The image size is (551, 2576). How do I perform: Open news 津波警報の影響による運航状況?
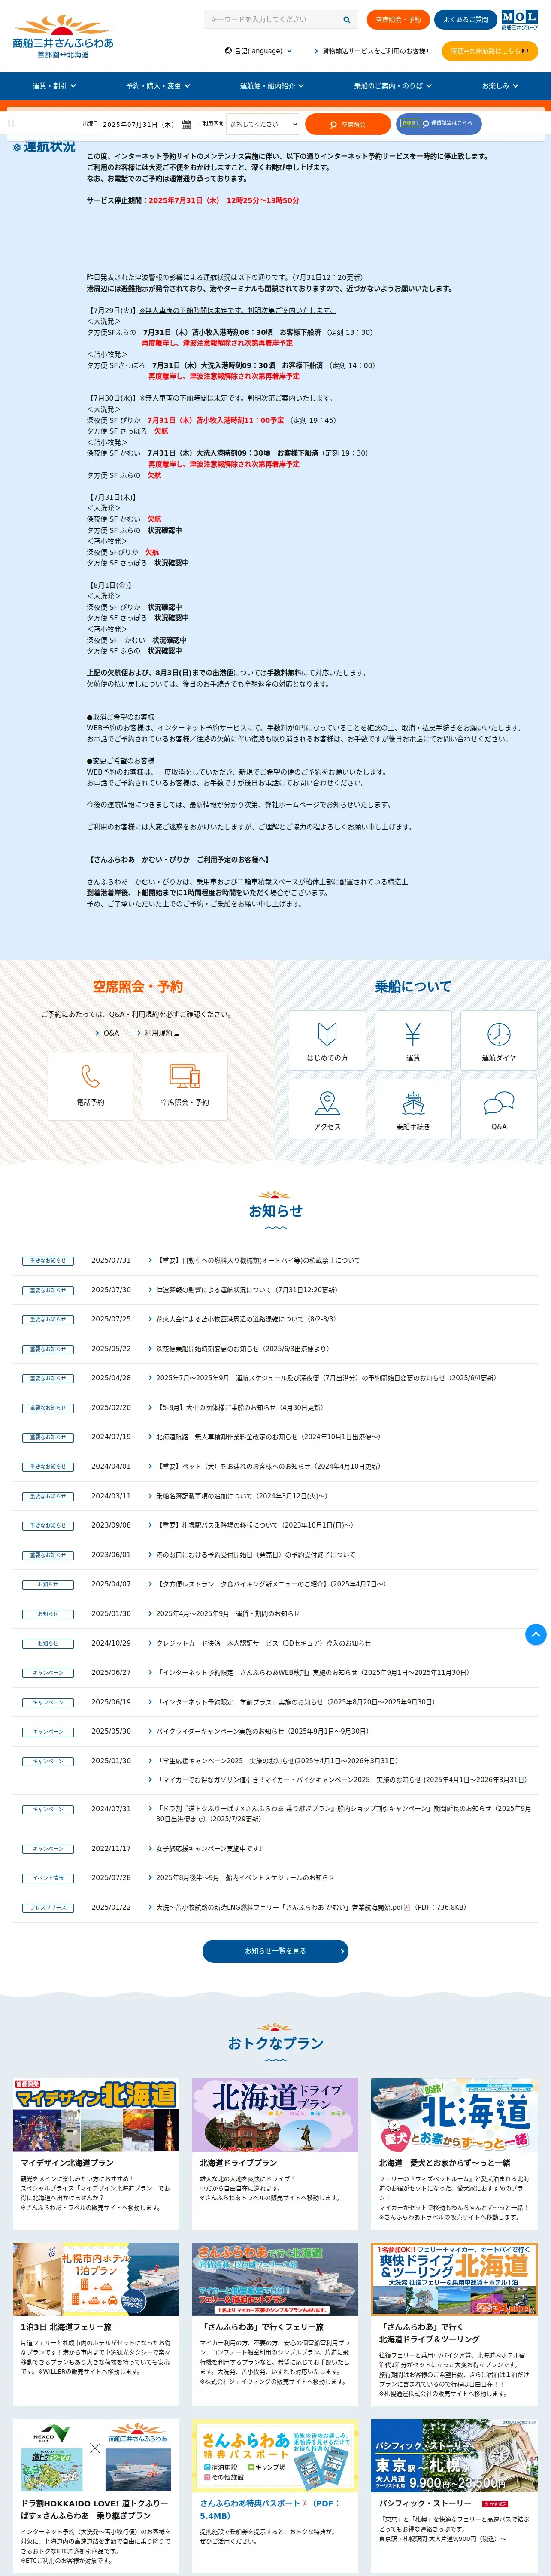click(246, 1290)
